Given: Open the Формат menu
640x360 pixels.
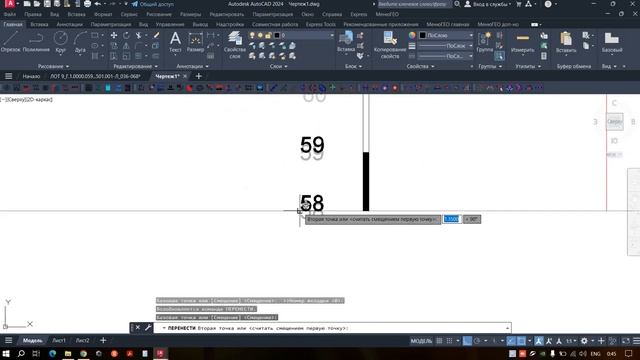Looking at the screenshot, I should click(x=103, y=14).
